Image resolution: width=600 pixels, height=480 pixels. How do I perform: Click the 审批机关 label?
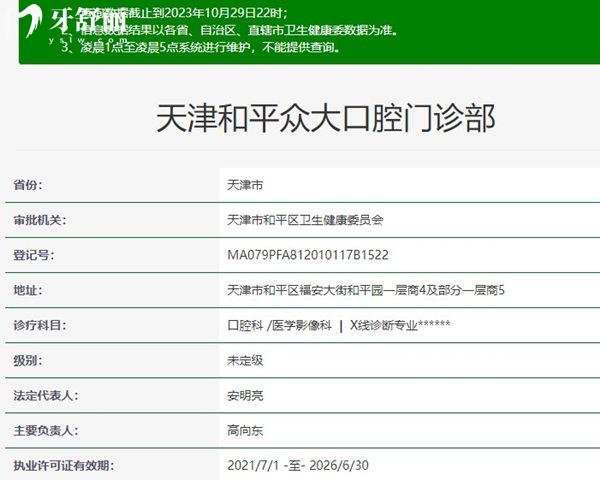[40, 220]
